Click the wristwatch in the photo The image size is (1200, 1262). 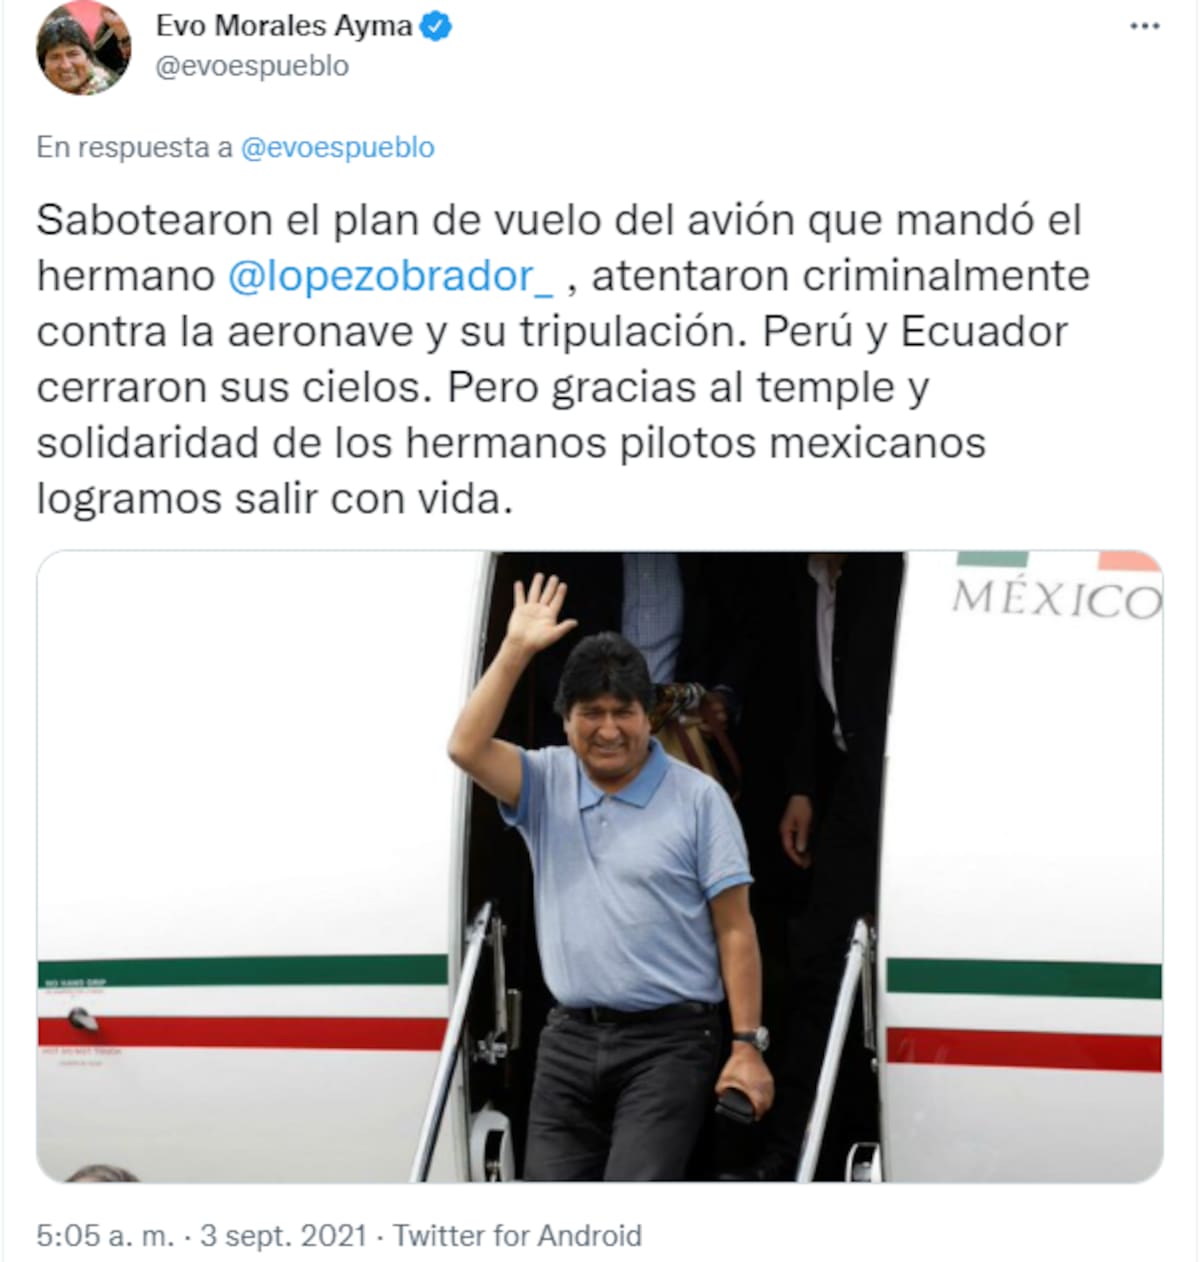[x=752, y=1039]
